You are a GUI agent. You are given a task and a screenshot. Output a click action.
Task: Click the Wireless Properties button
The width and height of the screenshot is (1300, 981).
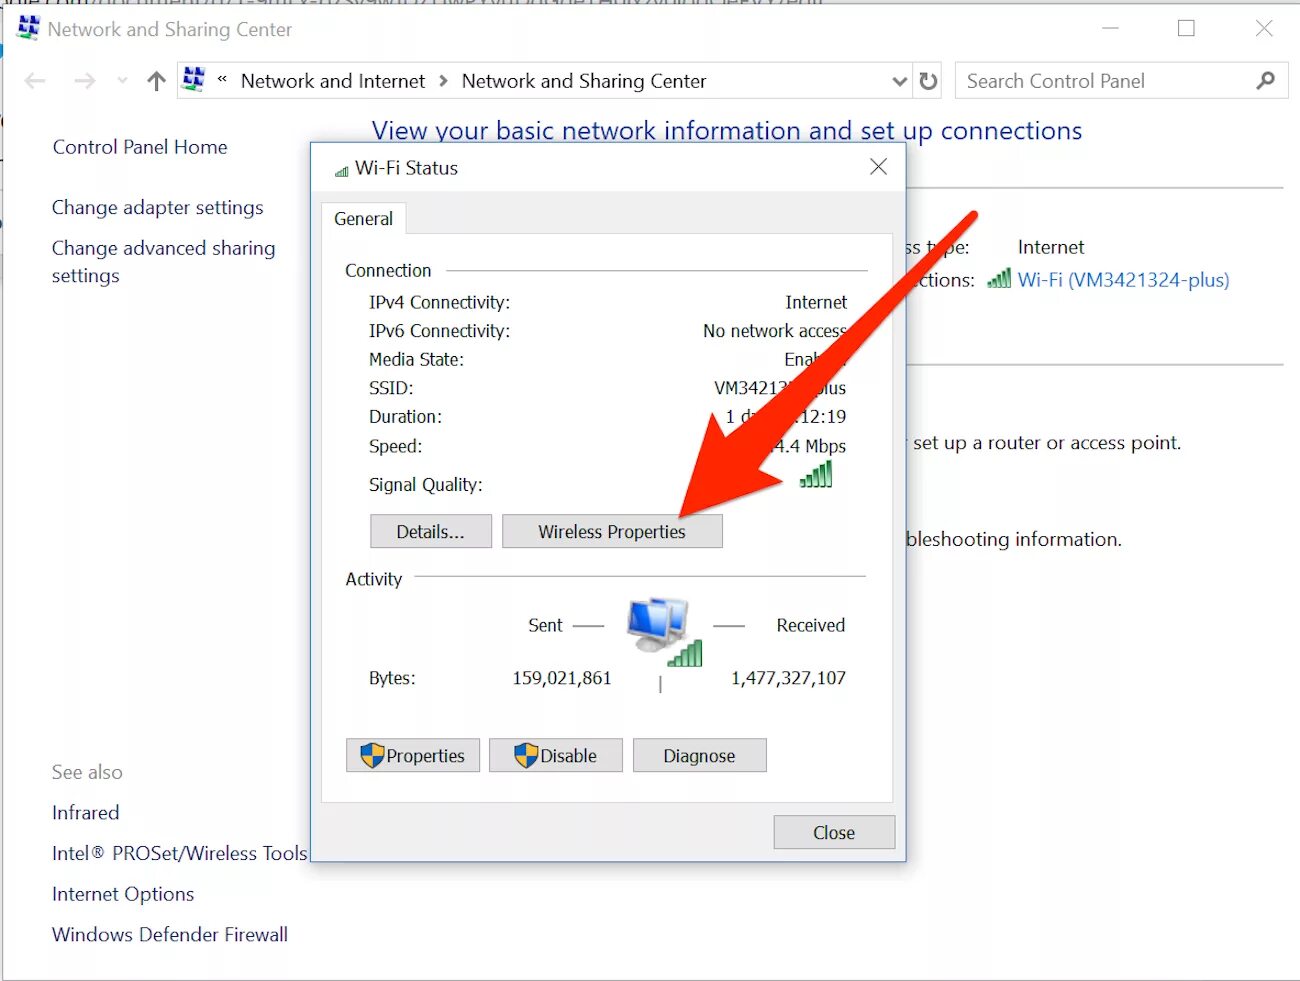[612, 531]
